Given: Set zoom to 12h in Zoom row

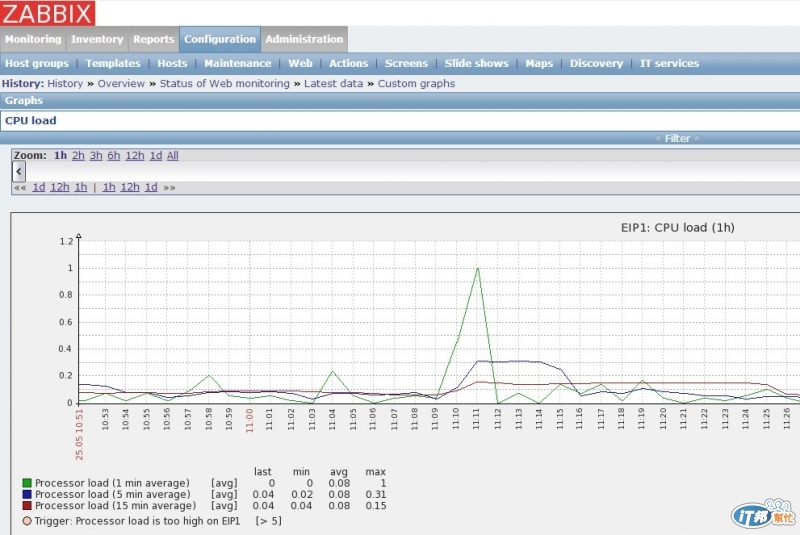Looking at the screenshot, I should 135,156.
